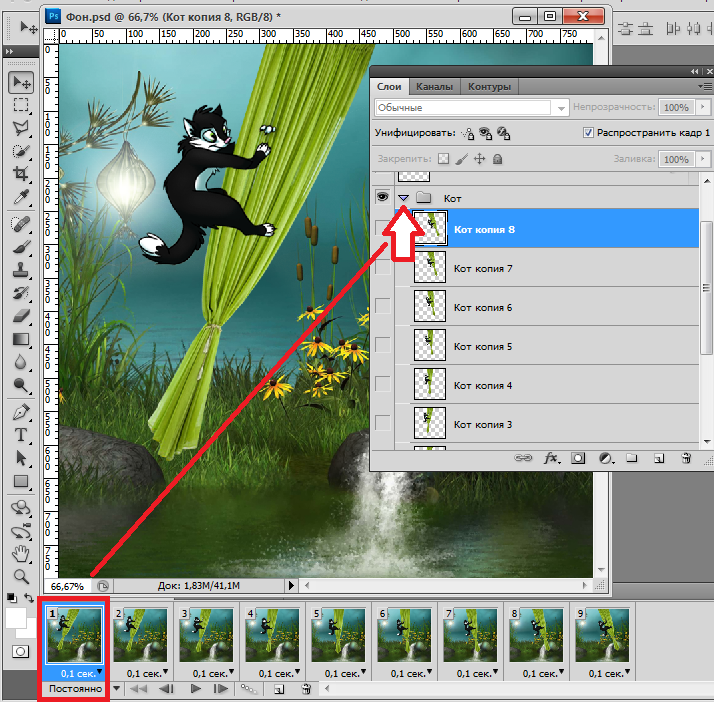Click the link layers icon
714x702 pixels.
(x=523, y=458)
